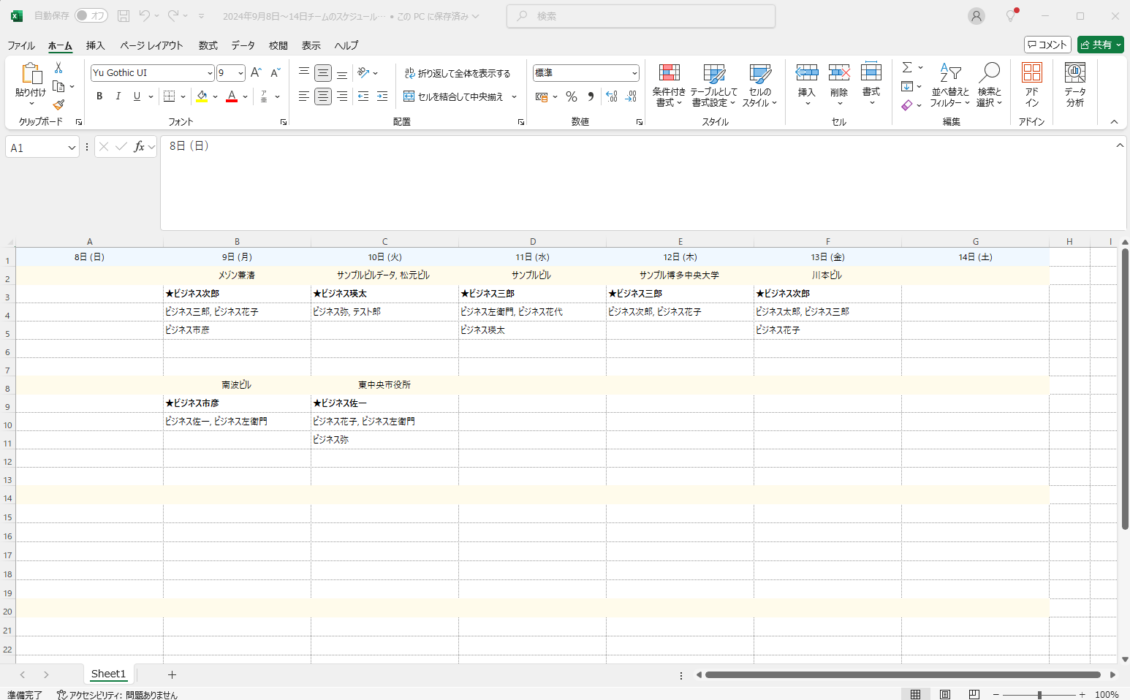The image size is (1130, 700).
Task: Click the text orientation icon
Action: pyautogui.click(x=363, y=73)
